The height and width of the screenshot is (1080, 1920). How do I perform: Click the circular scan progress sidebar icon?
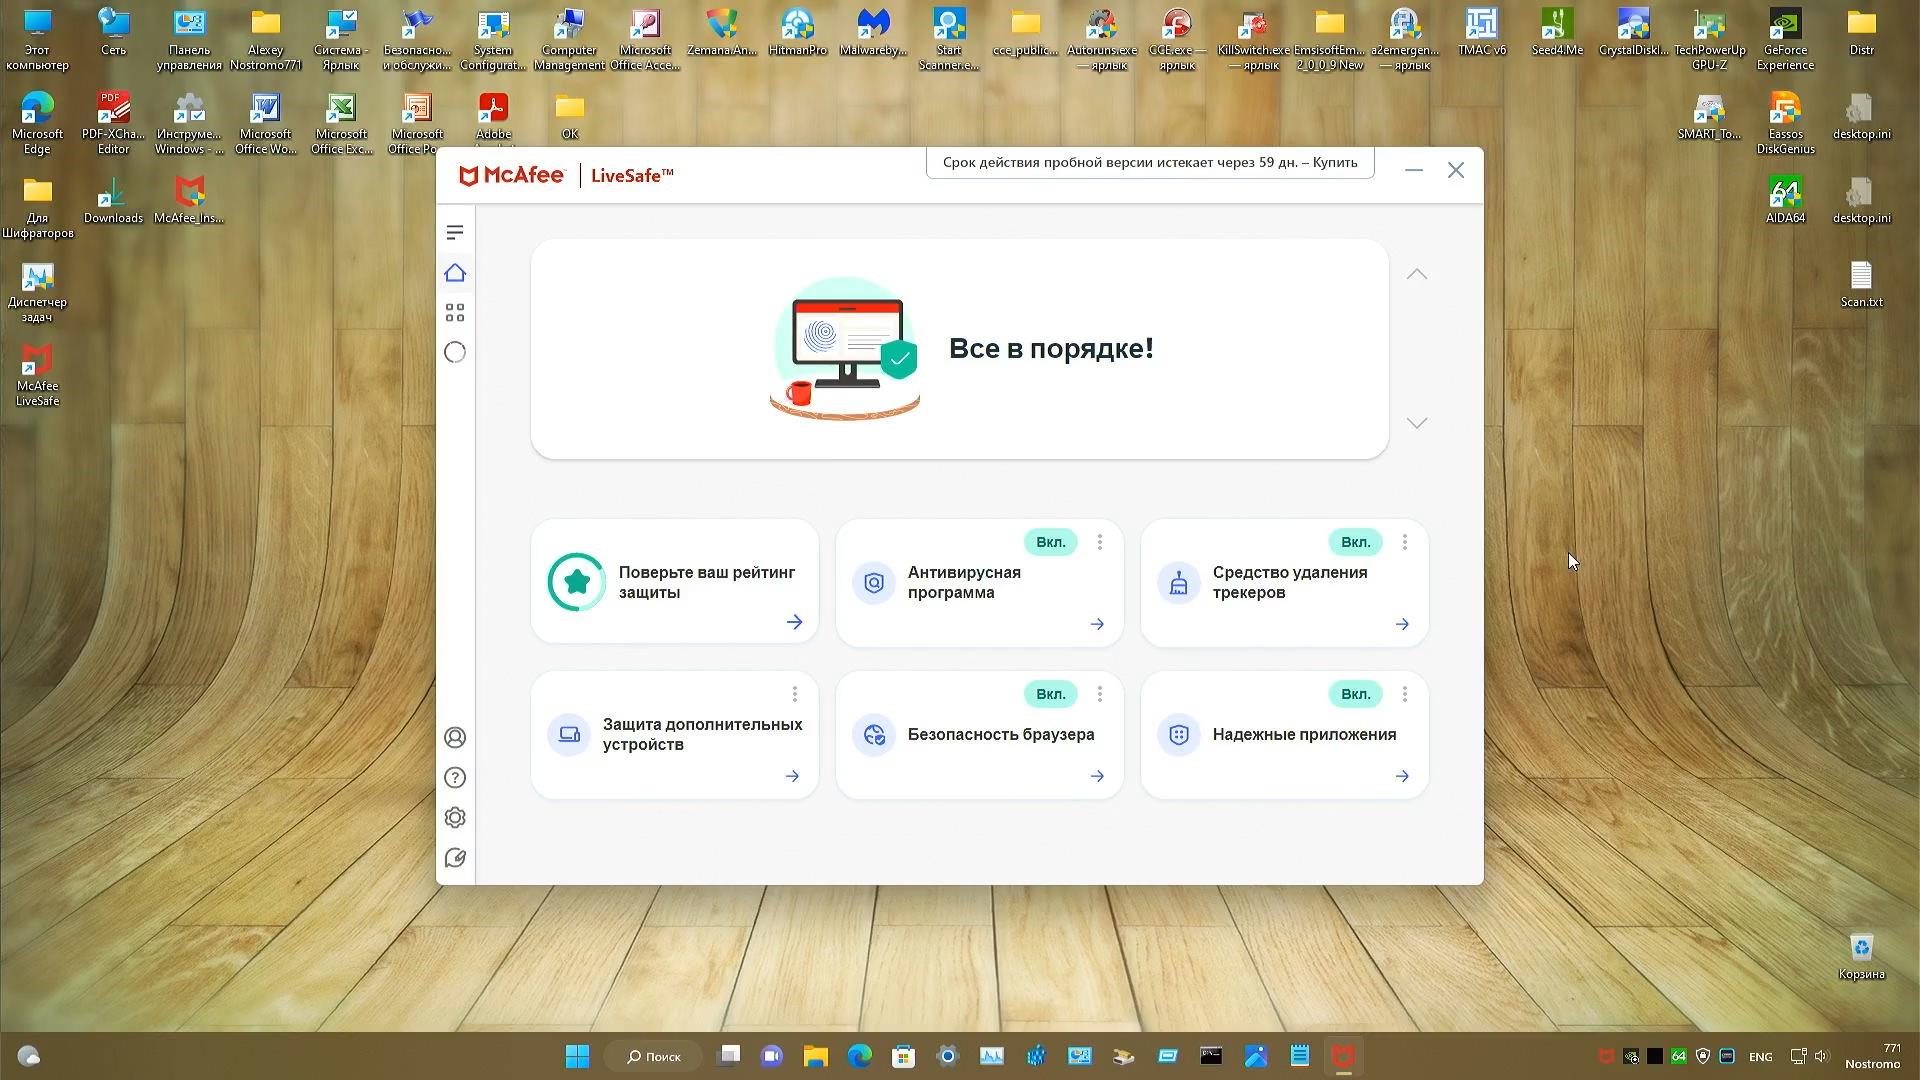(455, 352)
